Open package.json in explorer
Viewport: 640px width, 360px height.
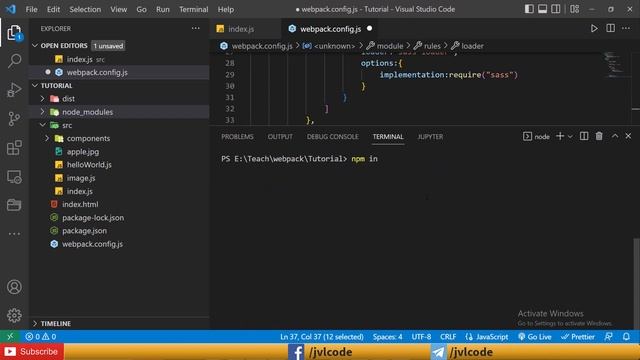click(x=84, y=231)
